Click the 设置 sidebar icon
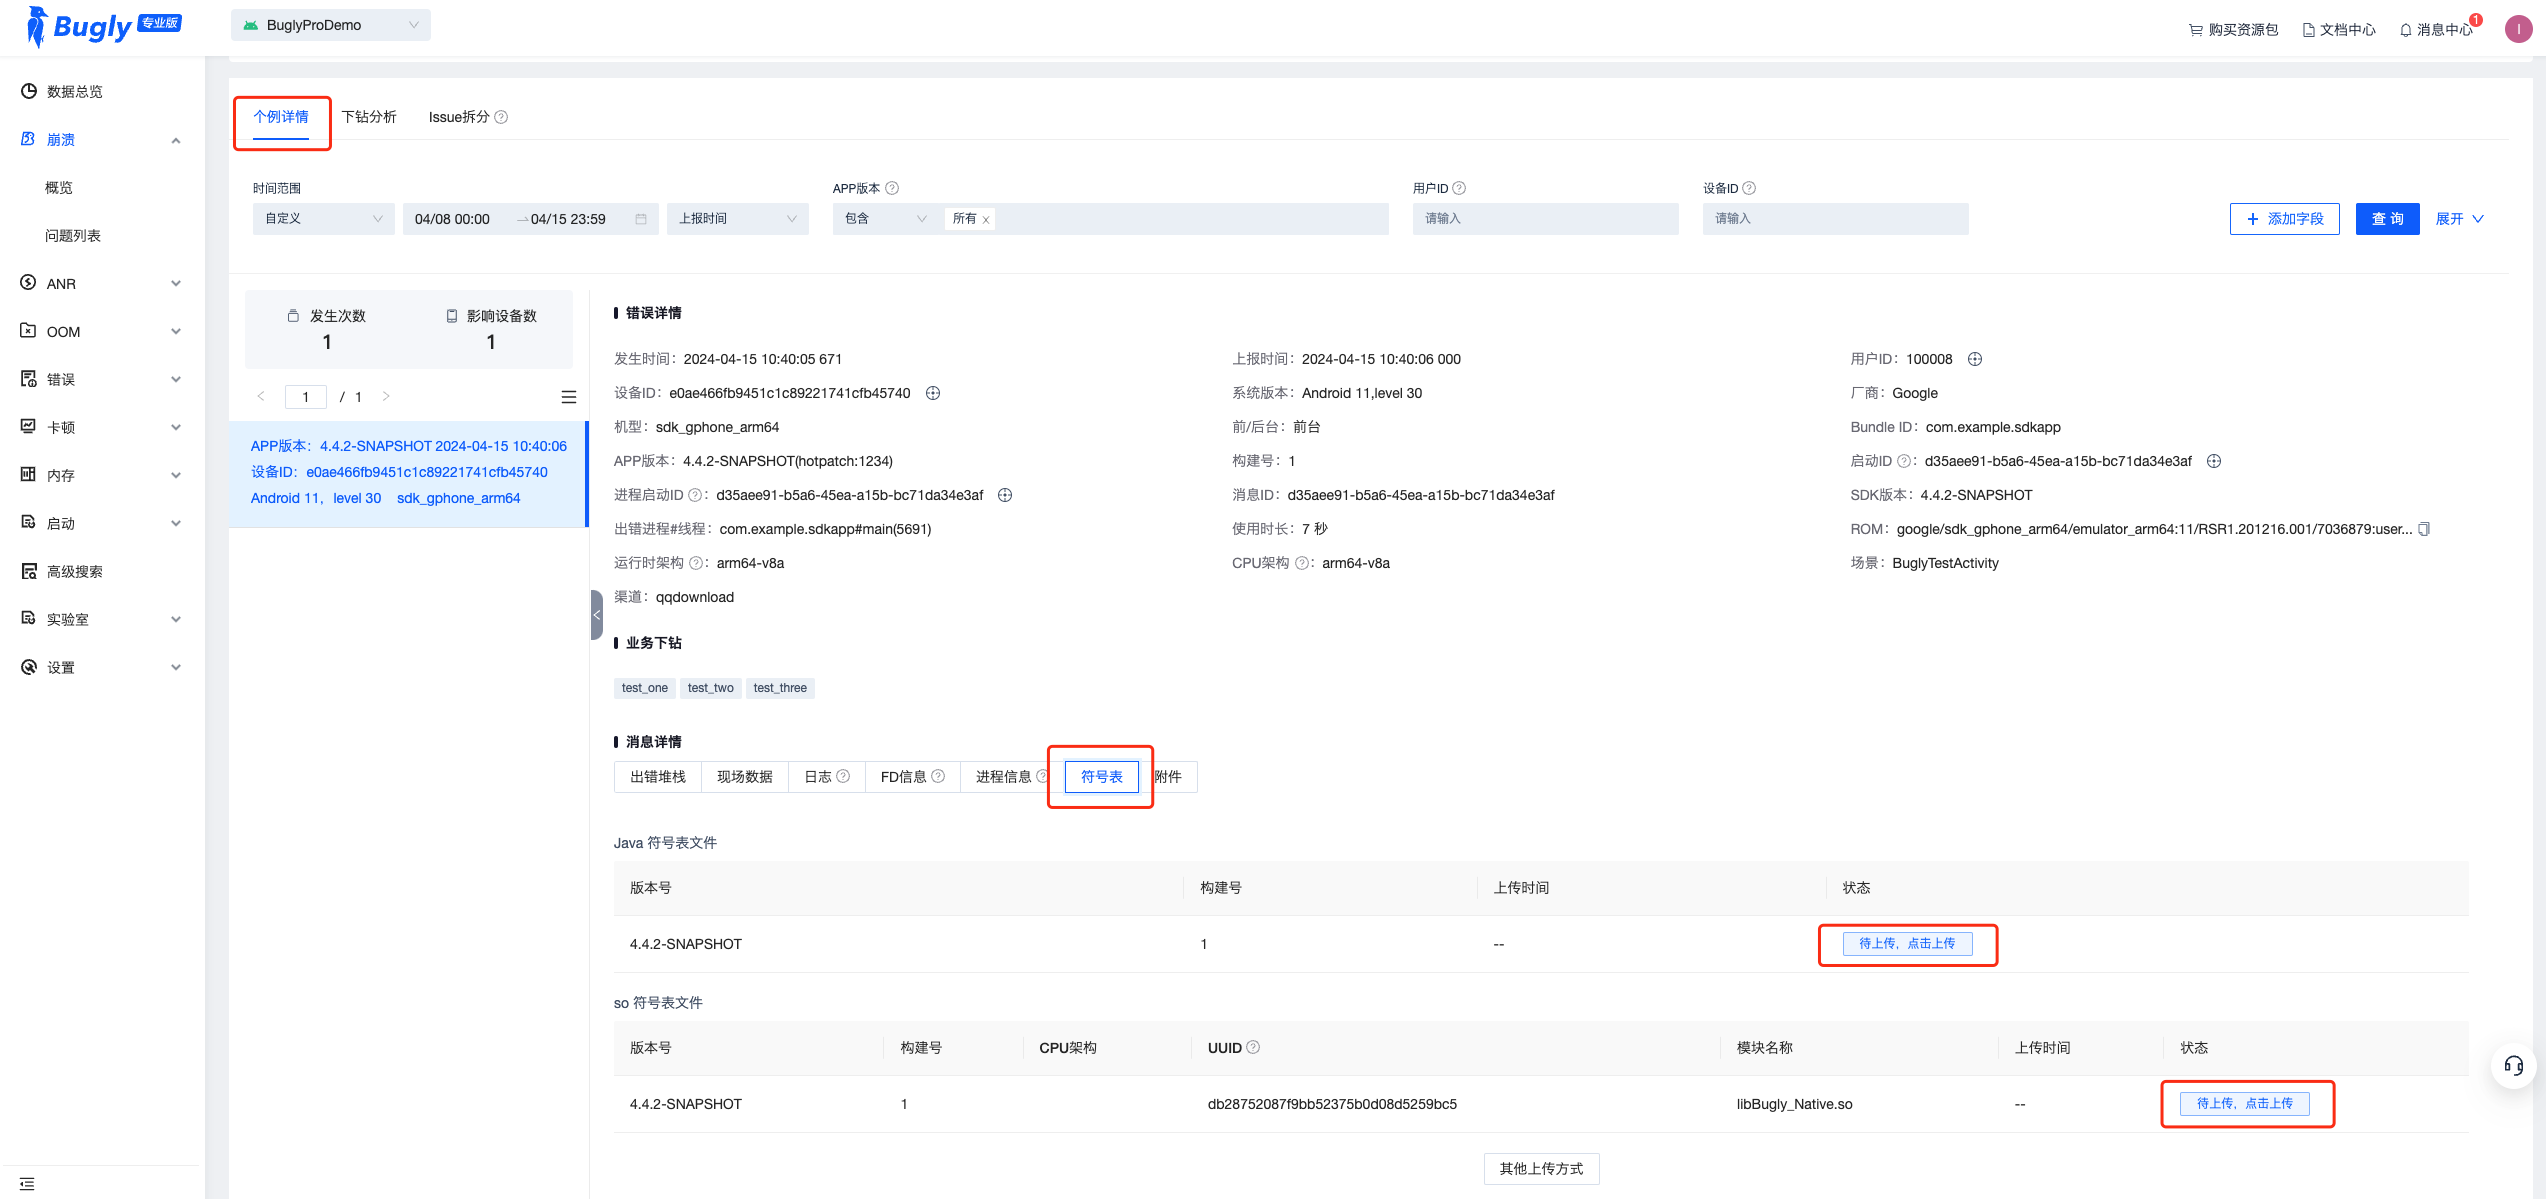Viewport: 2546px width, 1199px height. [x=29, y=667]
